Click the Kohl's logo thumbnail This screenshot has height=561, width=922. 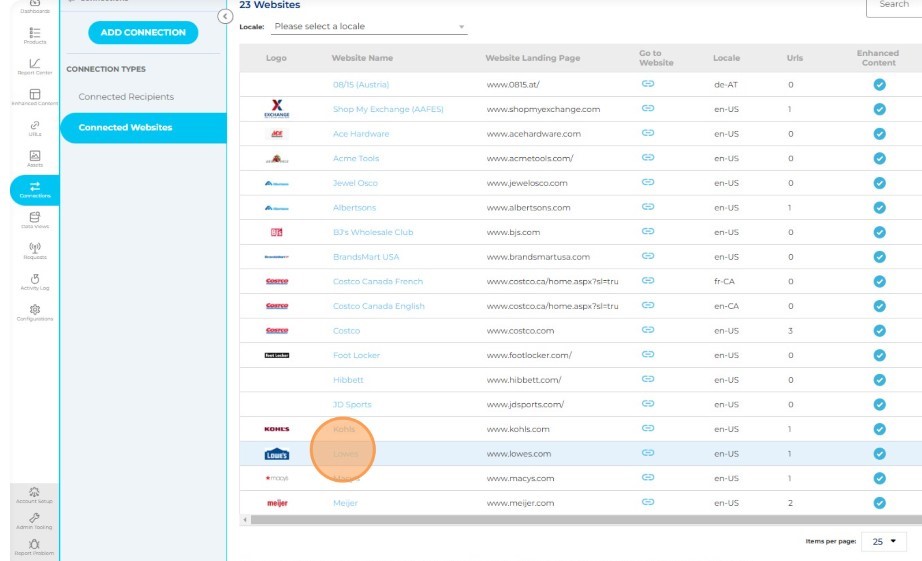pos(276,429)
